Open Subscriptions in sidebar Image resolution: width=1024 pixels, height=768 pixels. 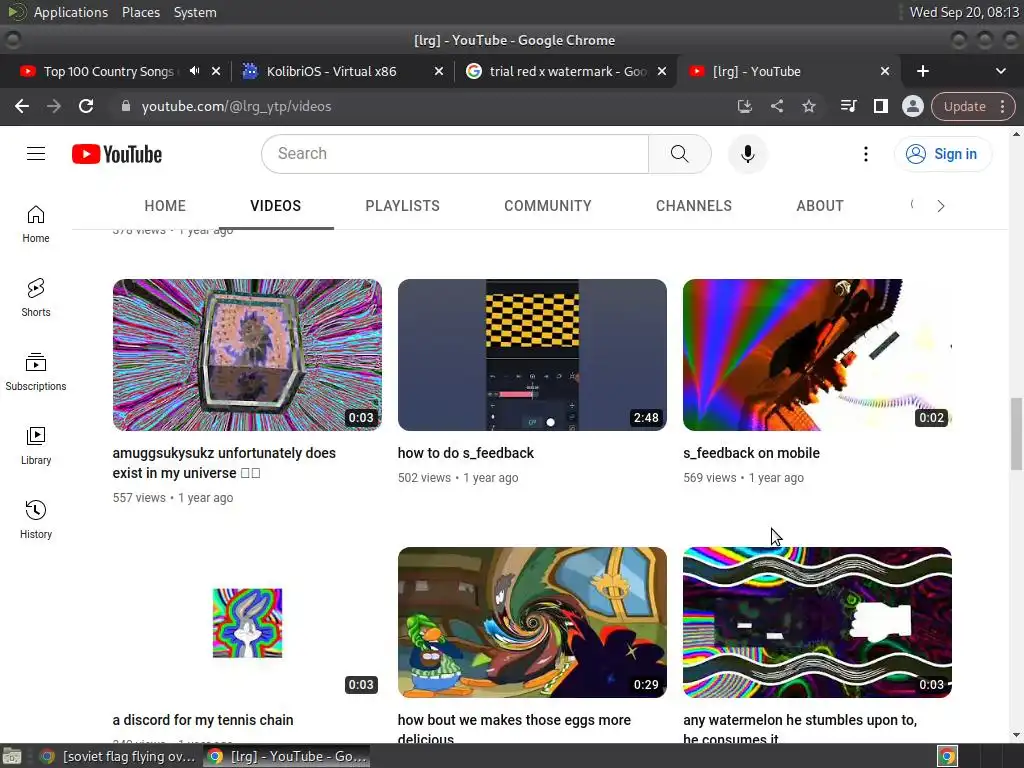click(36, 372)
